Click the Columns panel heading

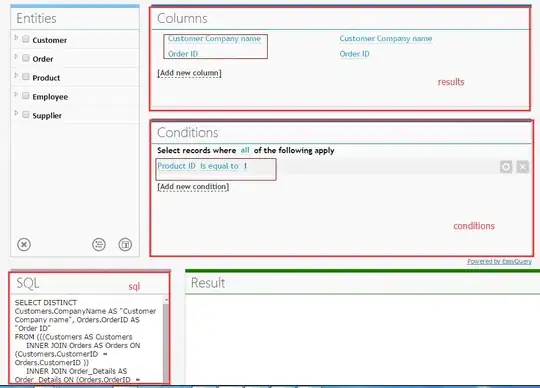pyautogui.click(x=182, y=18)
